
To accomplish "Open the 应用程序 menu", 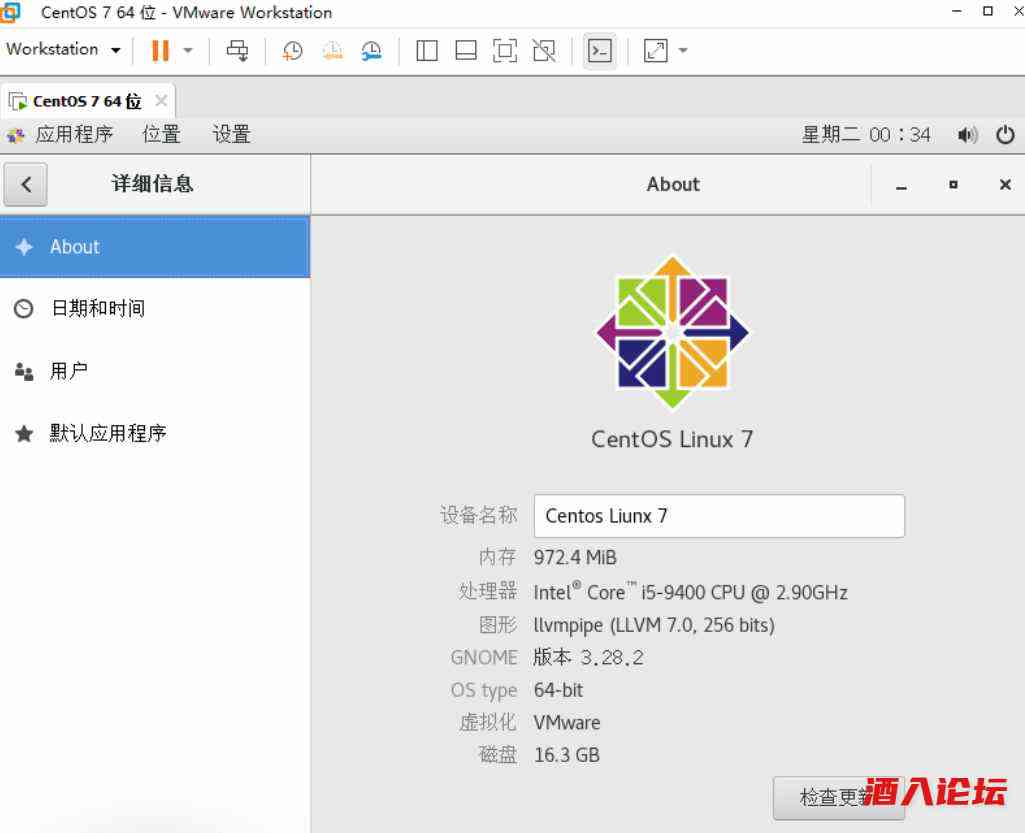I will [74, 134].
